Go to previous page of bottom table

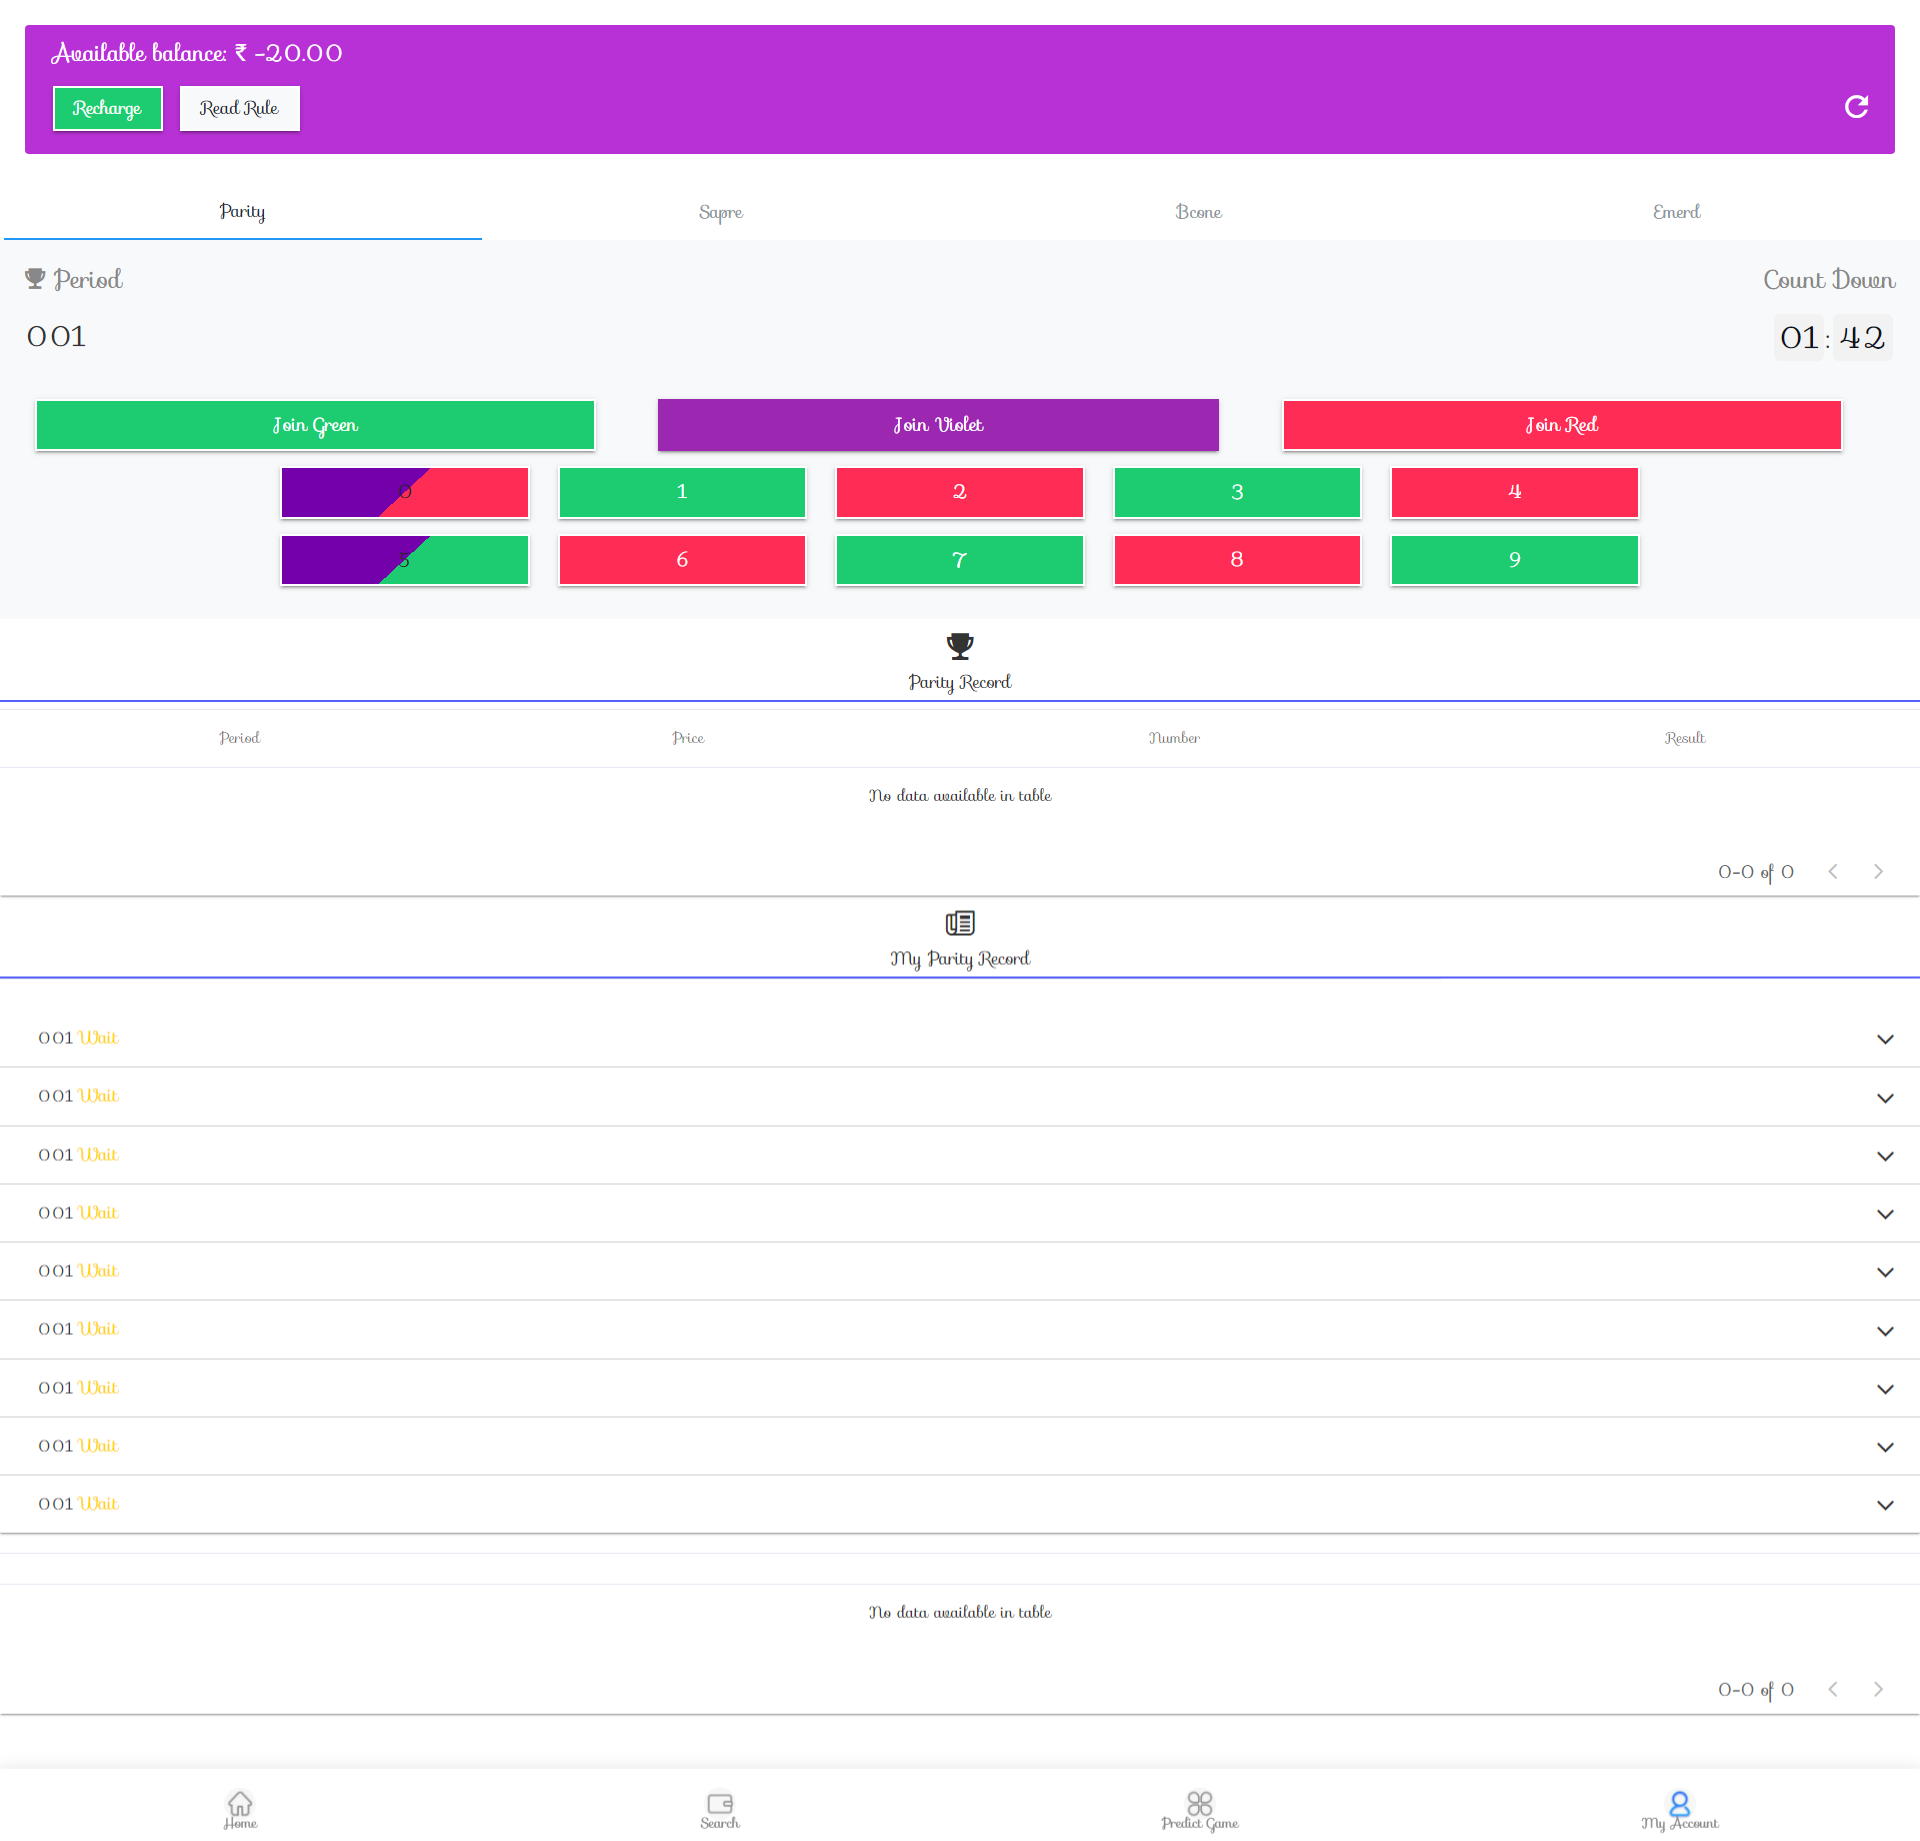(1833, 1690)
